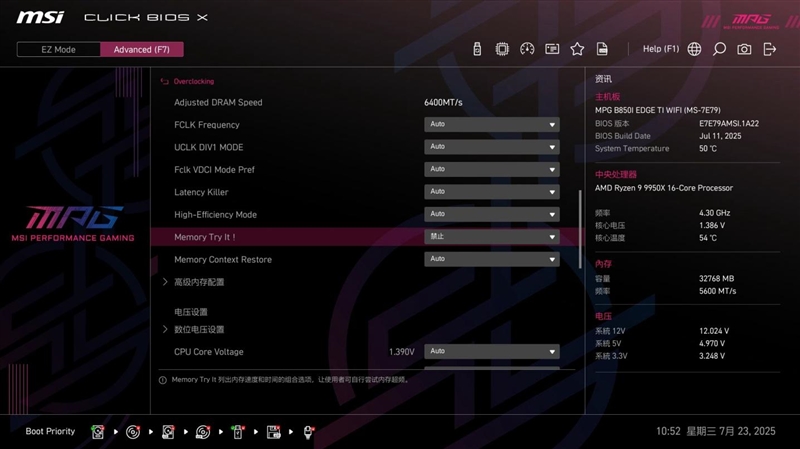Change language with the globe icon

[x=694, y=49]
